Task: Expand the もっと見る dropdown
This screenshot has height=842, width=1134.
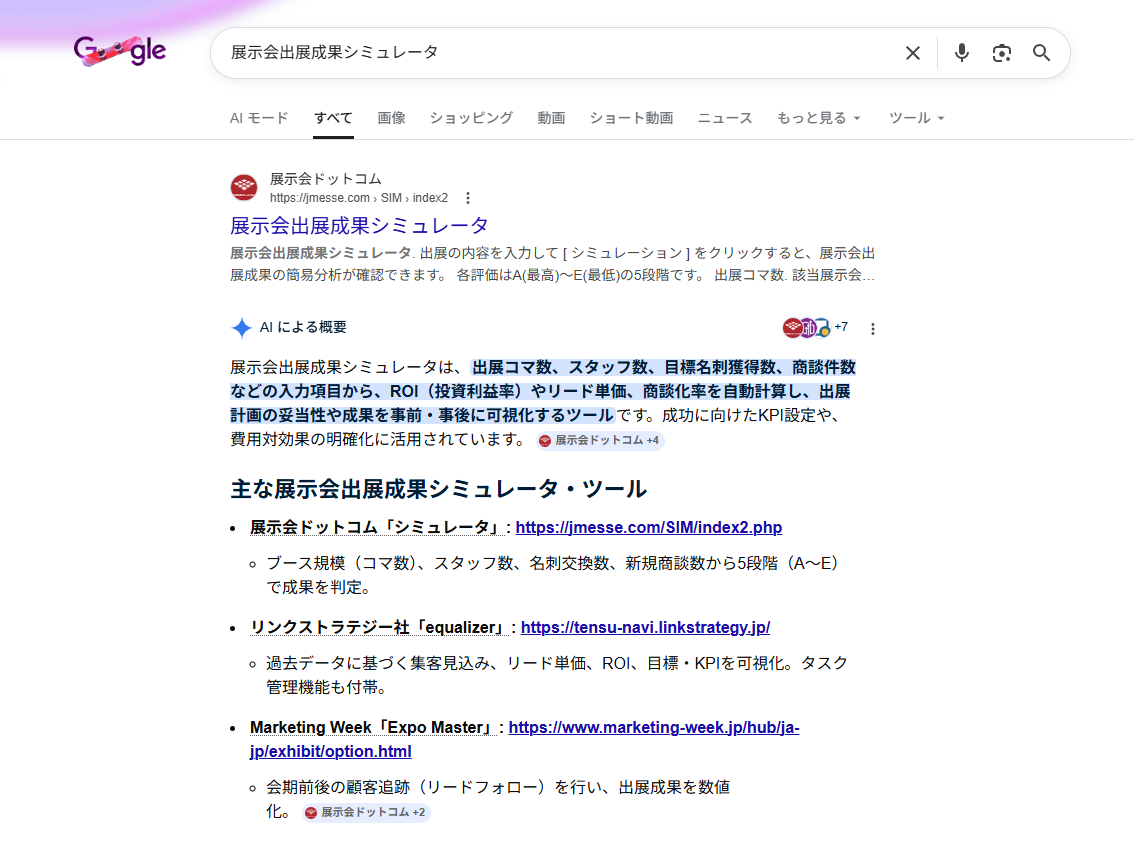Action: point(819,118)
